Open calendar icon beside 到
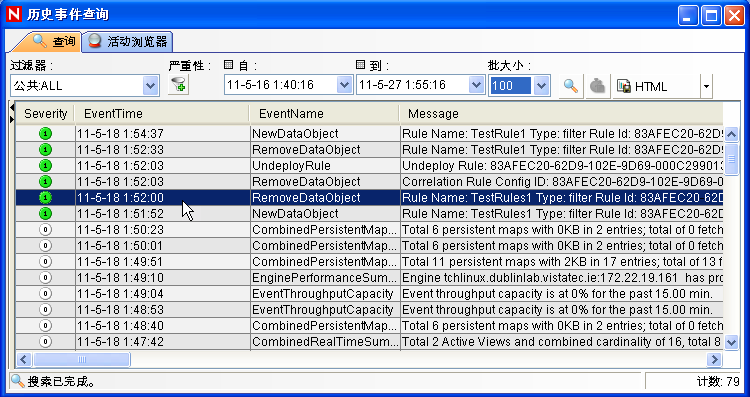This screenshot has height=397, width=750. [x=361, y=65]
